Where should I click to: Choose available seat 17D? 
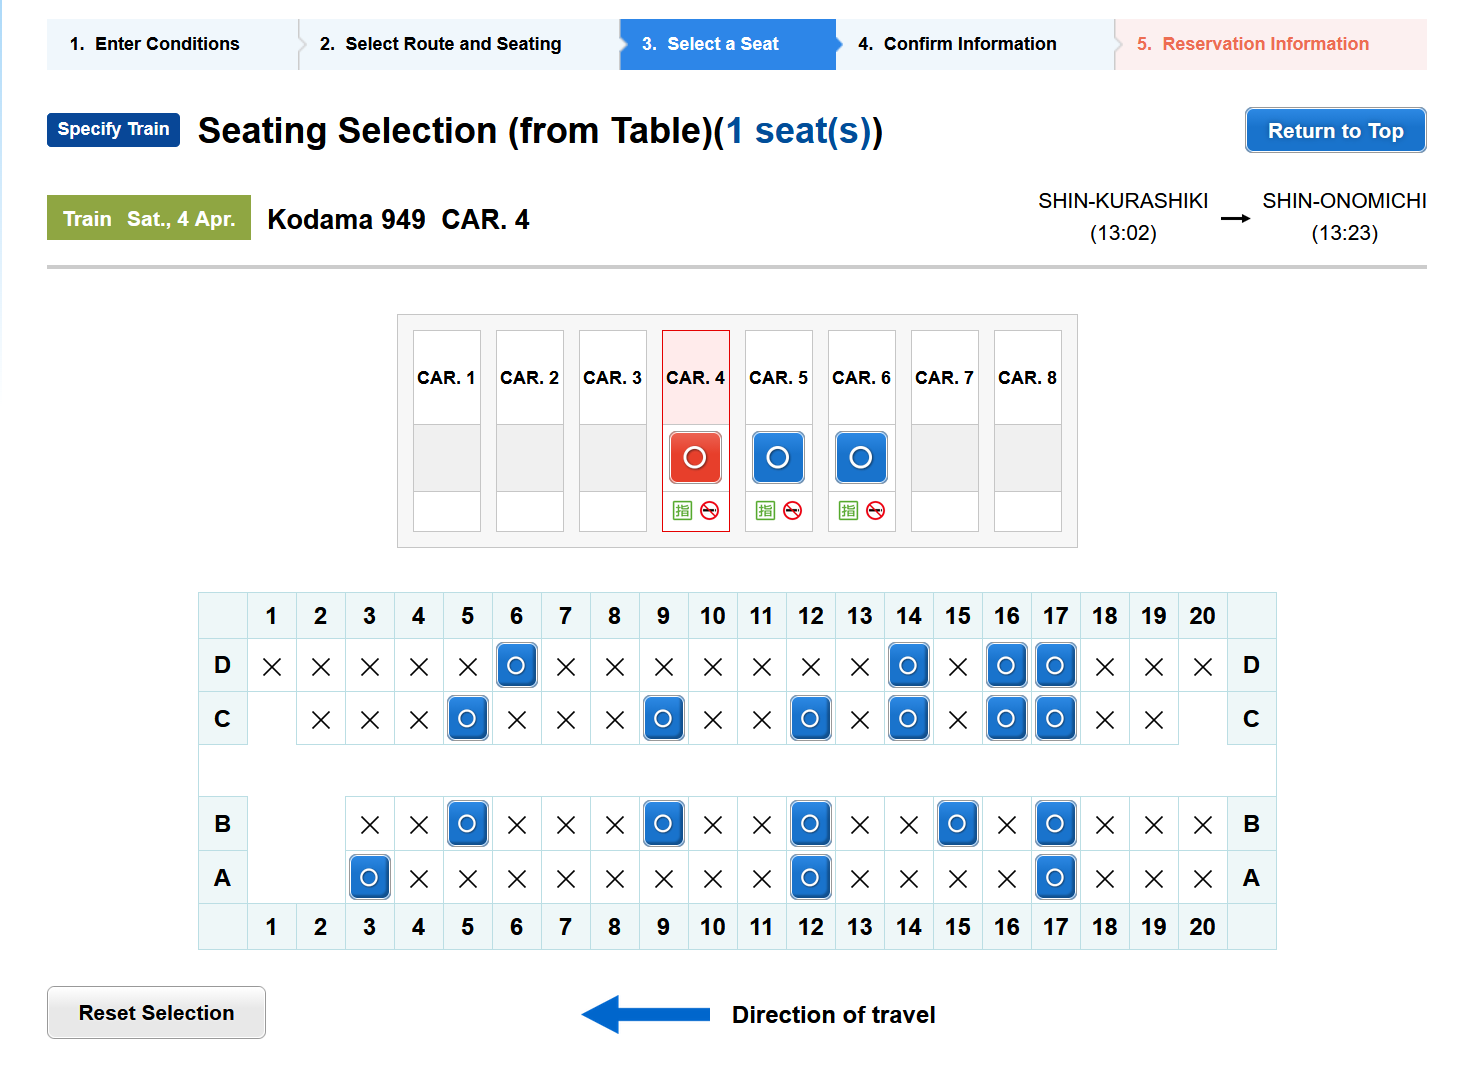point(1055,665)
